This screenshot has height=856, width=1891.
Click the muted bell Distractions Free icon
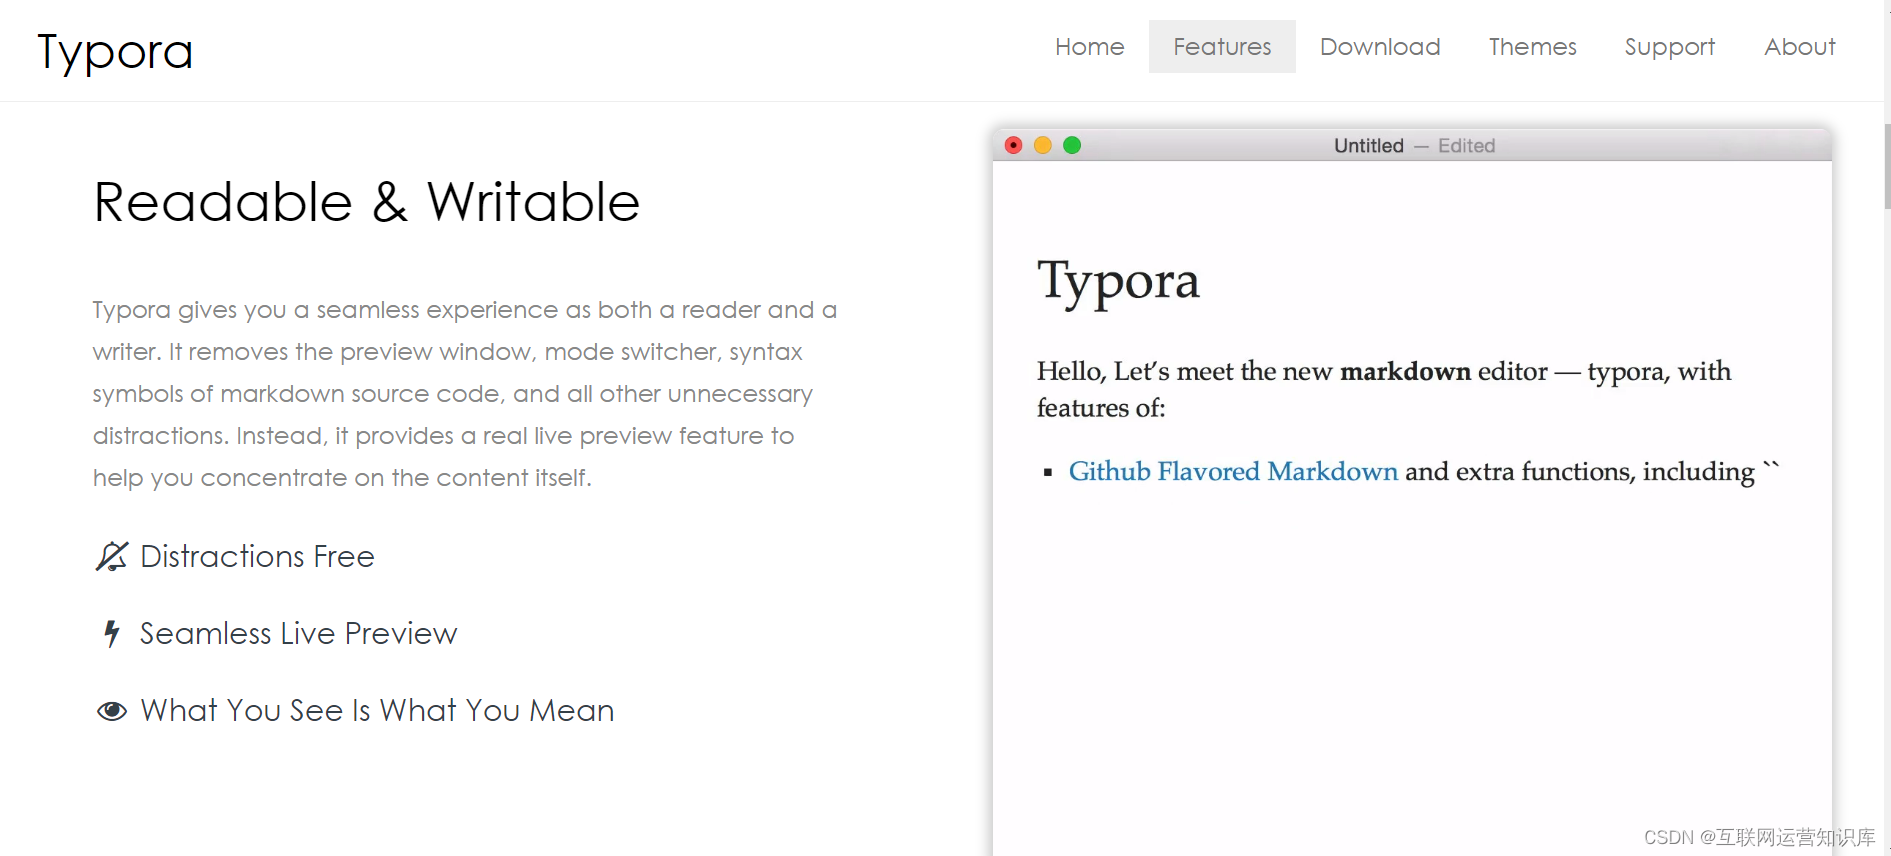(112, 556)
